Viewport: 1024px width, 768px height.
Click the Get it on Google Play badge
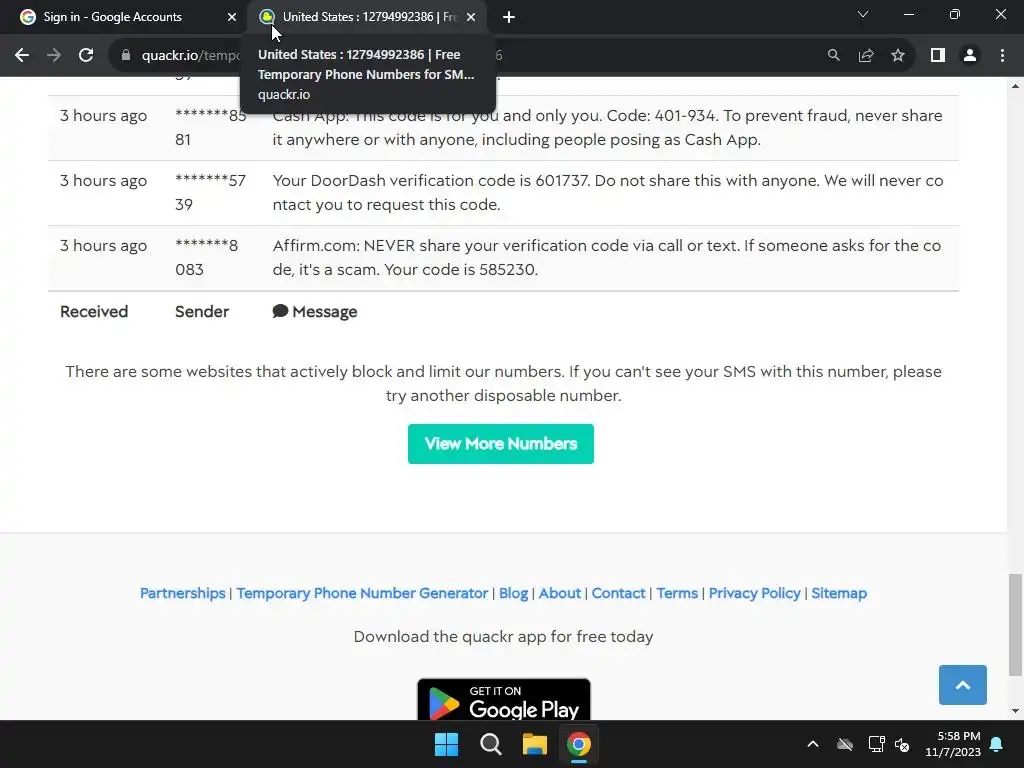[x=504, y=700]
